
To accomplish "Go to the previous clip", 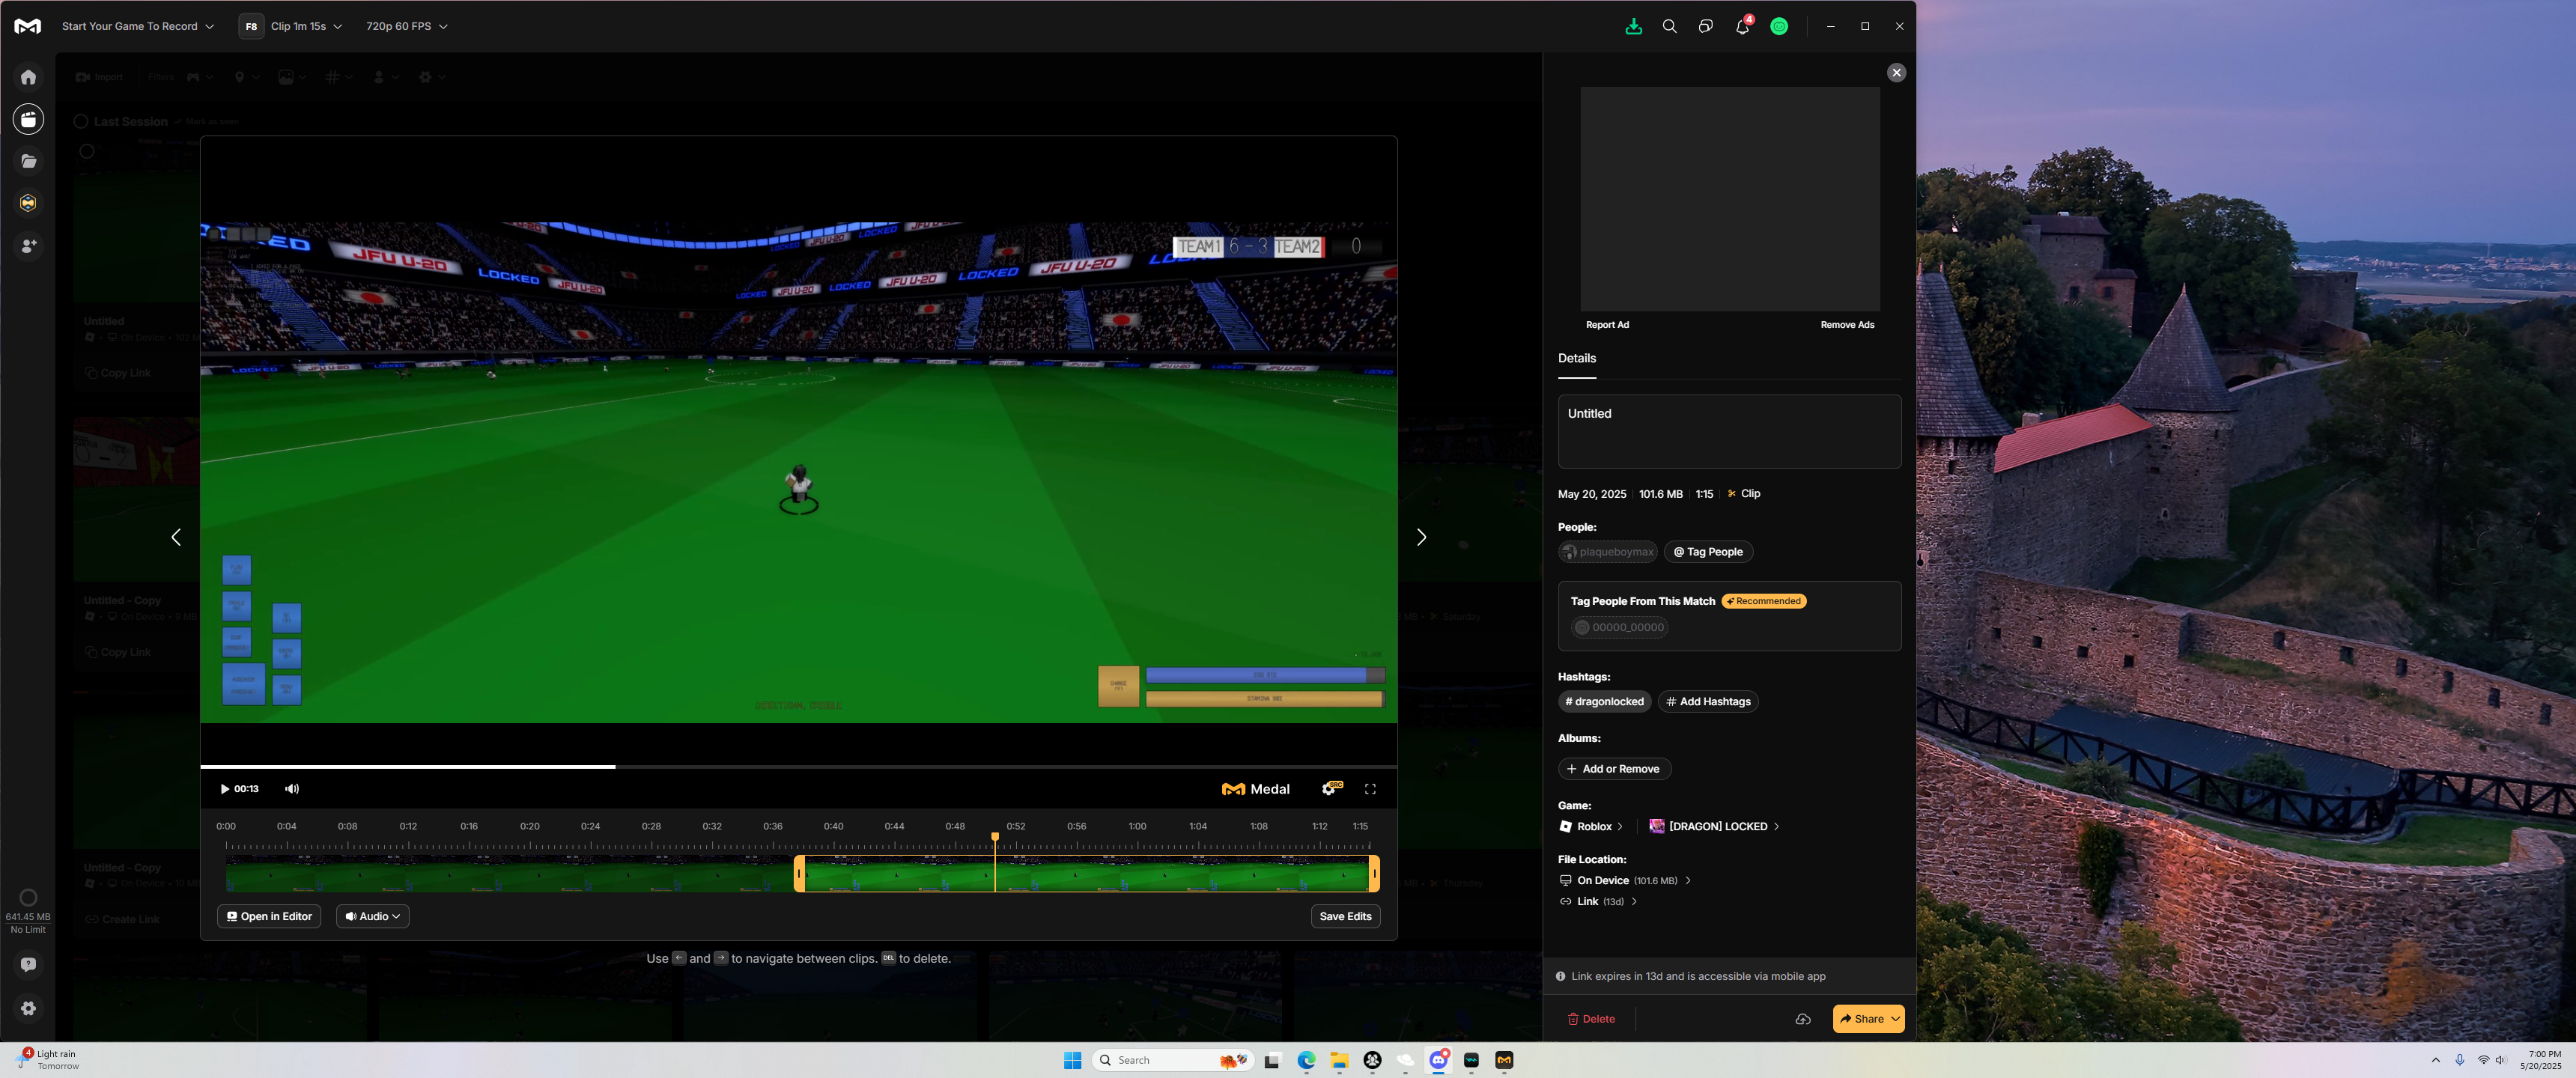I will pyautogui.click(x=176, y=537).
